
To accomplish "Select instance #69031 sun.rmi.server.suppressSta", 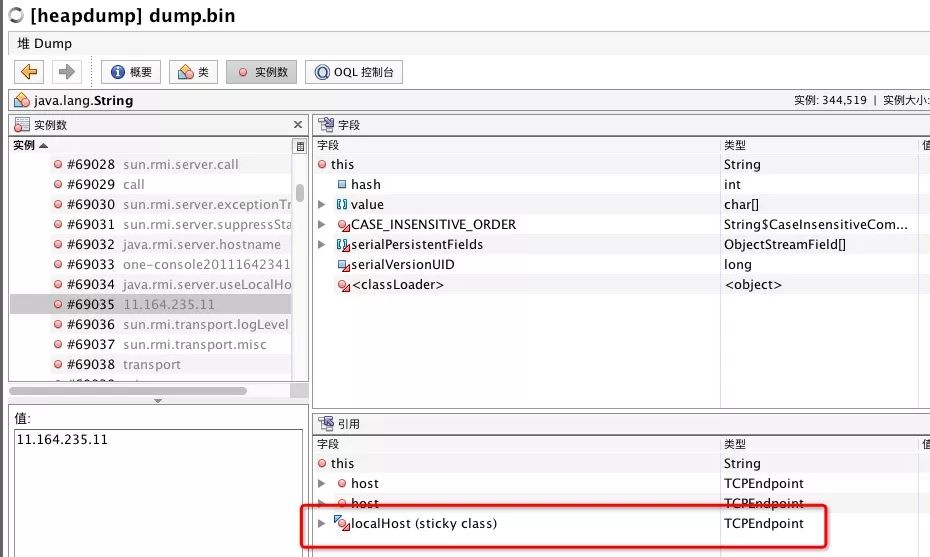I will [x=151, y=224].
